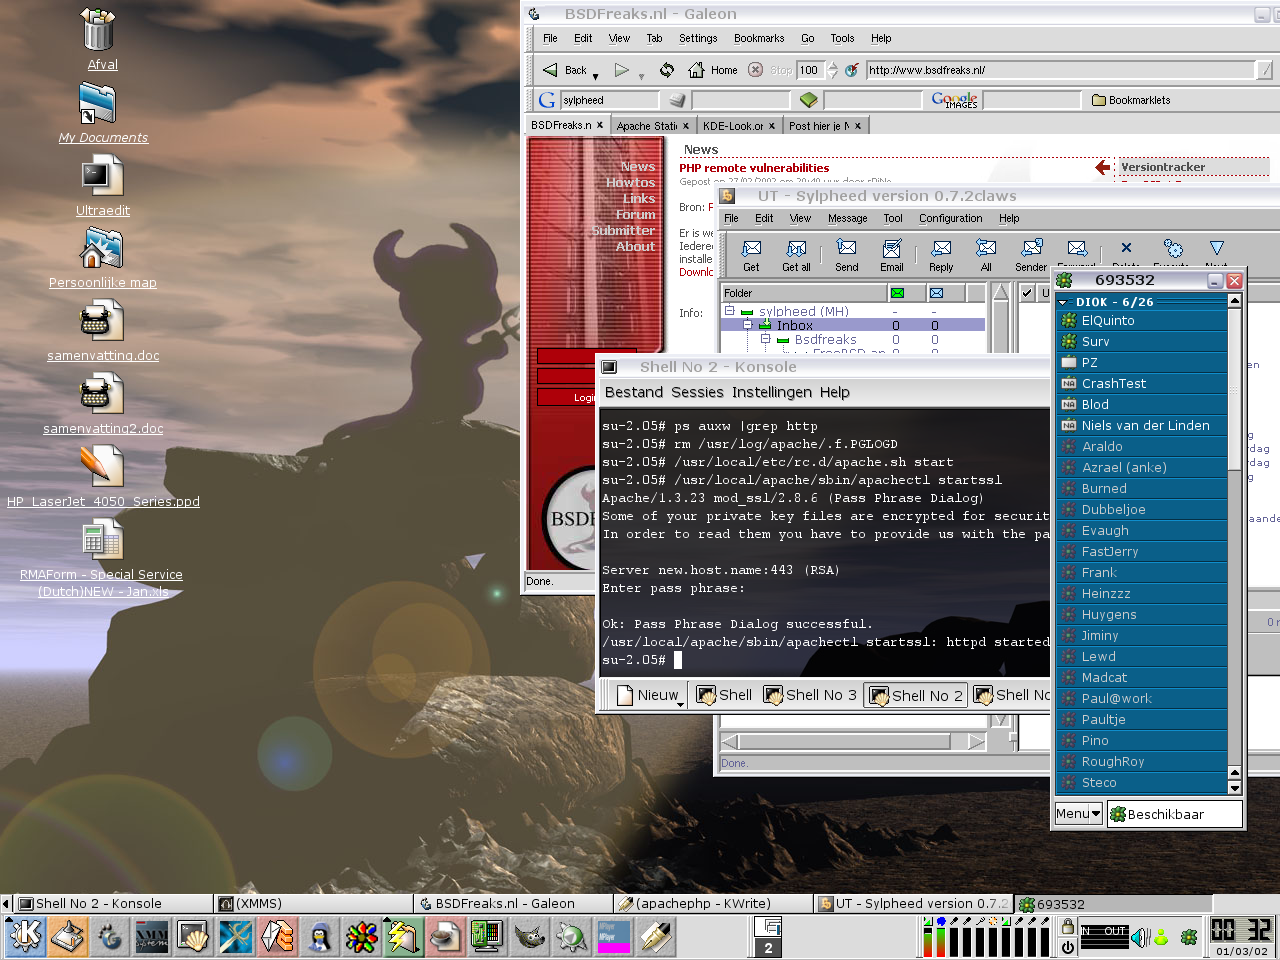This screenshot has width=1280, height=960.
Task: Open Google G smart bookmark icon in Galeon
Action: pos(547,100)
